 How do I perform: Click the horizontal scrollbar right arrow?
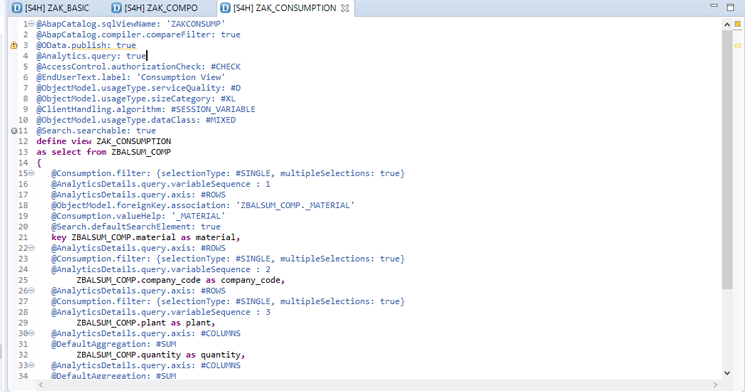coord(715,385)
